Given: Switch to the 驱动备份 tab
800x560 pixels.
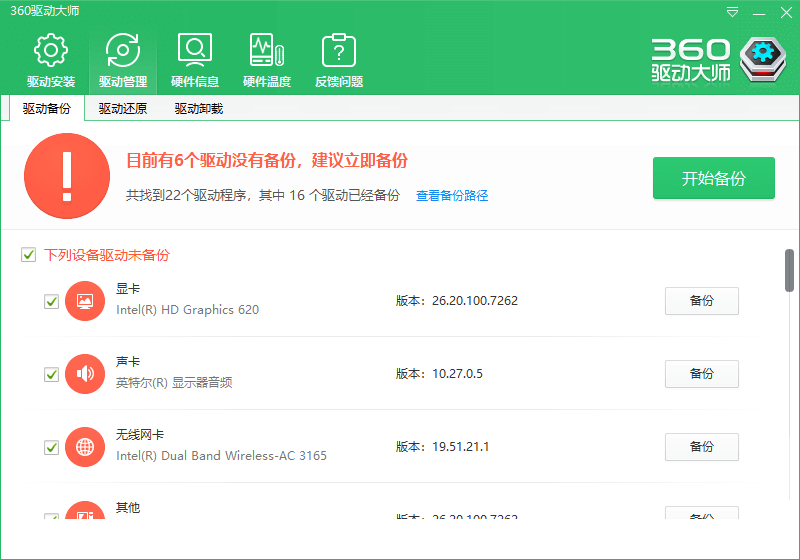Looking at the screenshot, I should [x=46, y=109].
